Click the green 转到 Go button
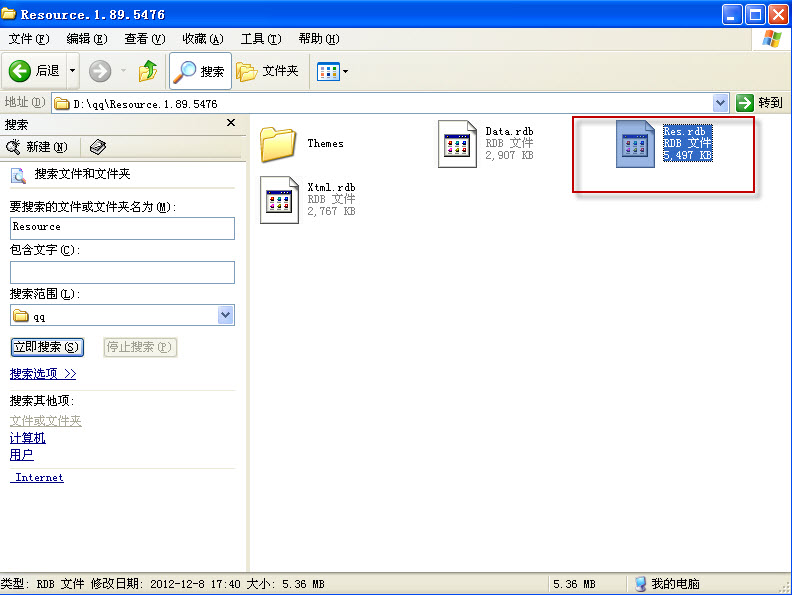The height and width of the screenshot is (595, 792). click(x=760, y=103)
